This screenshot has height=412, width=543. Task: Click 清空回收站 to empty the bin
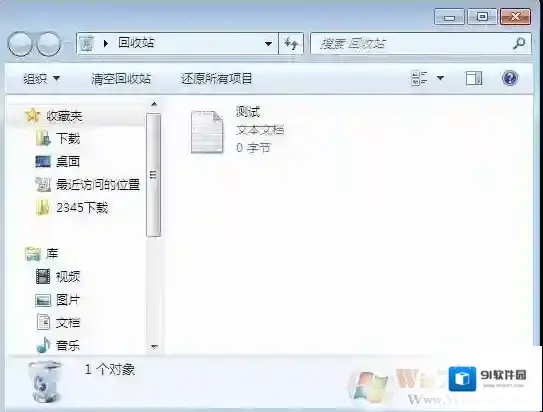tap(121, 79)
